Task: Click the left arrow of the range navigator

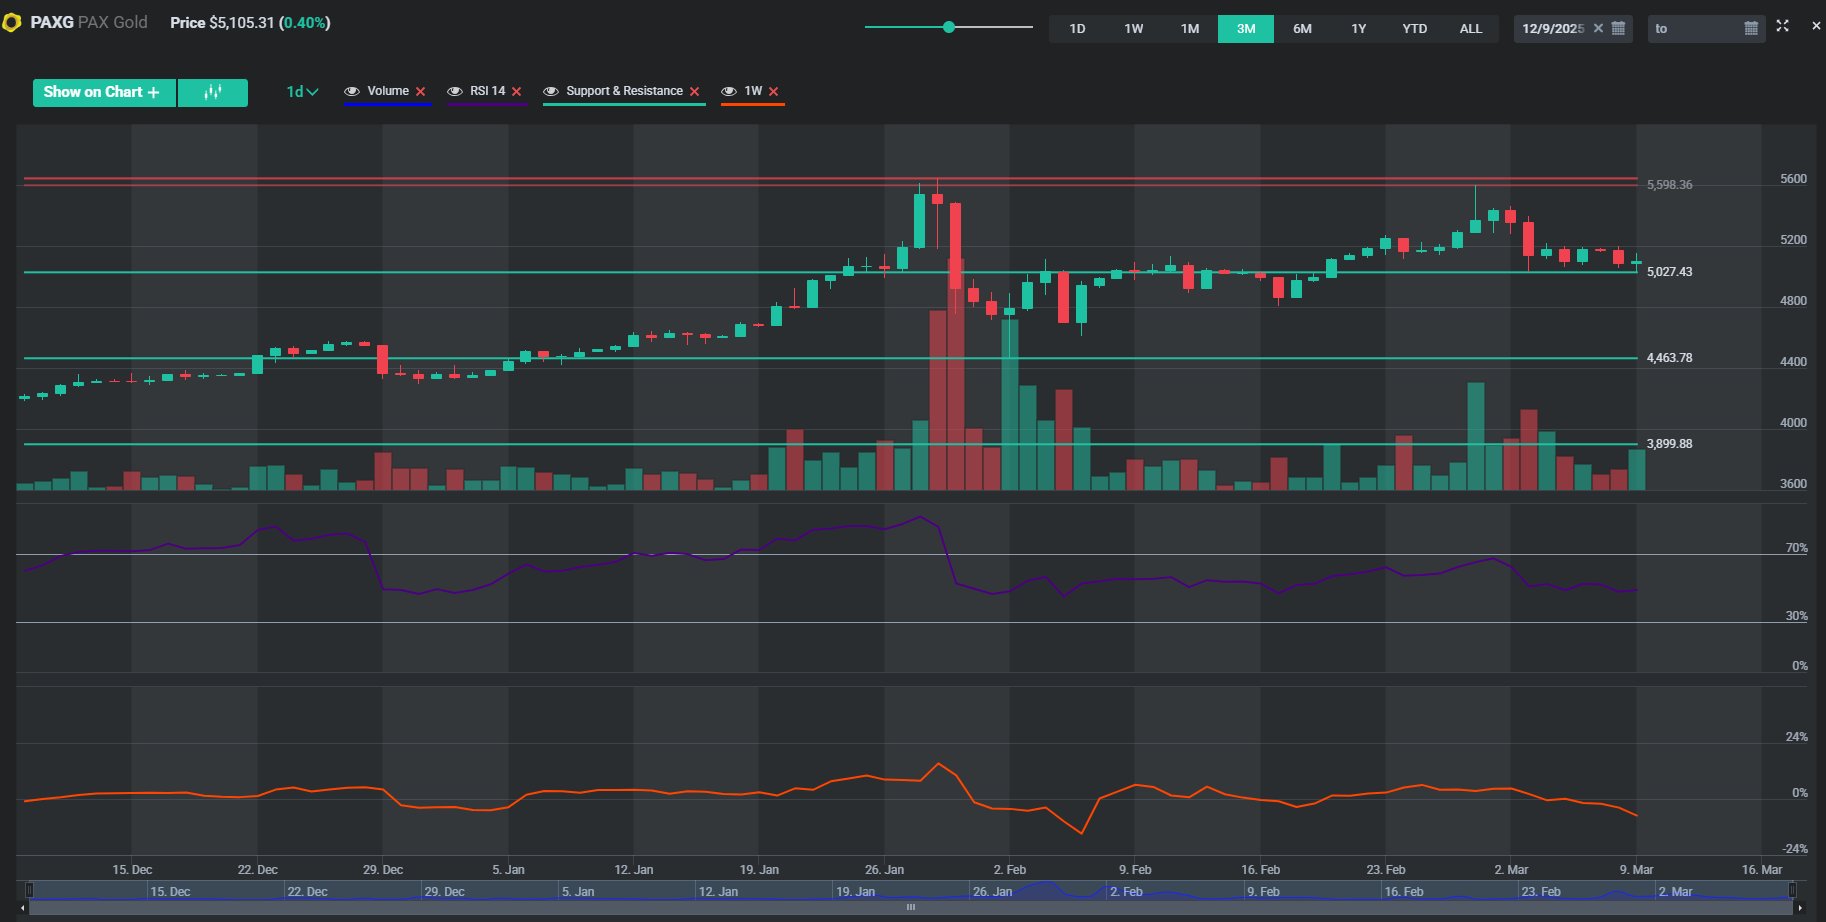Action: [x=23, y=908]
